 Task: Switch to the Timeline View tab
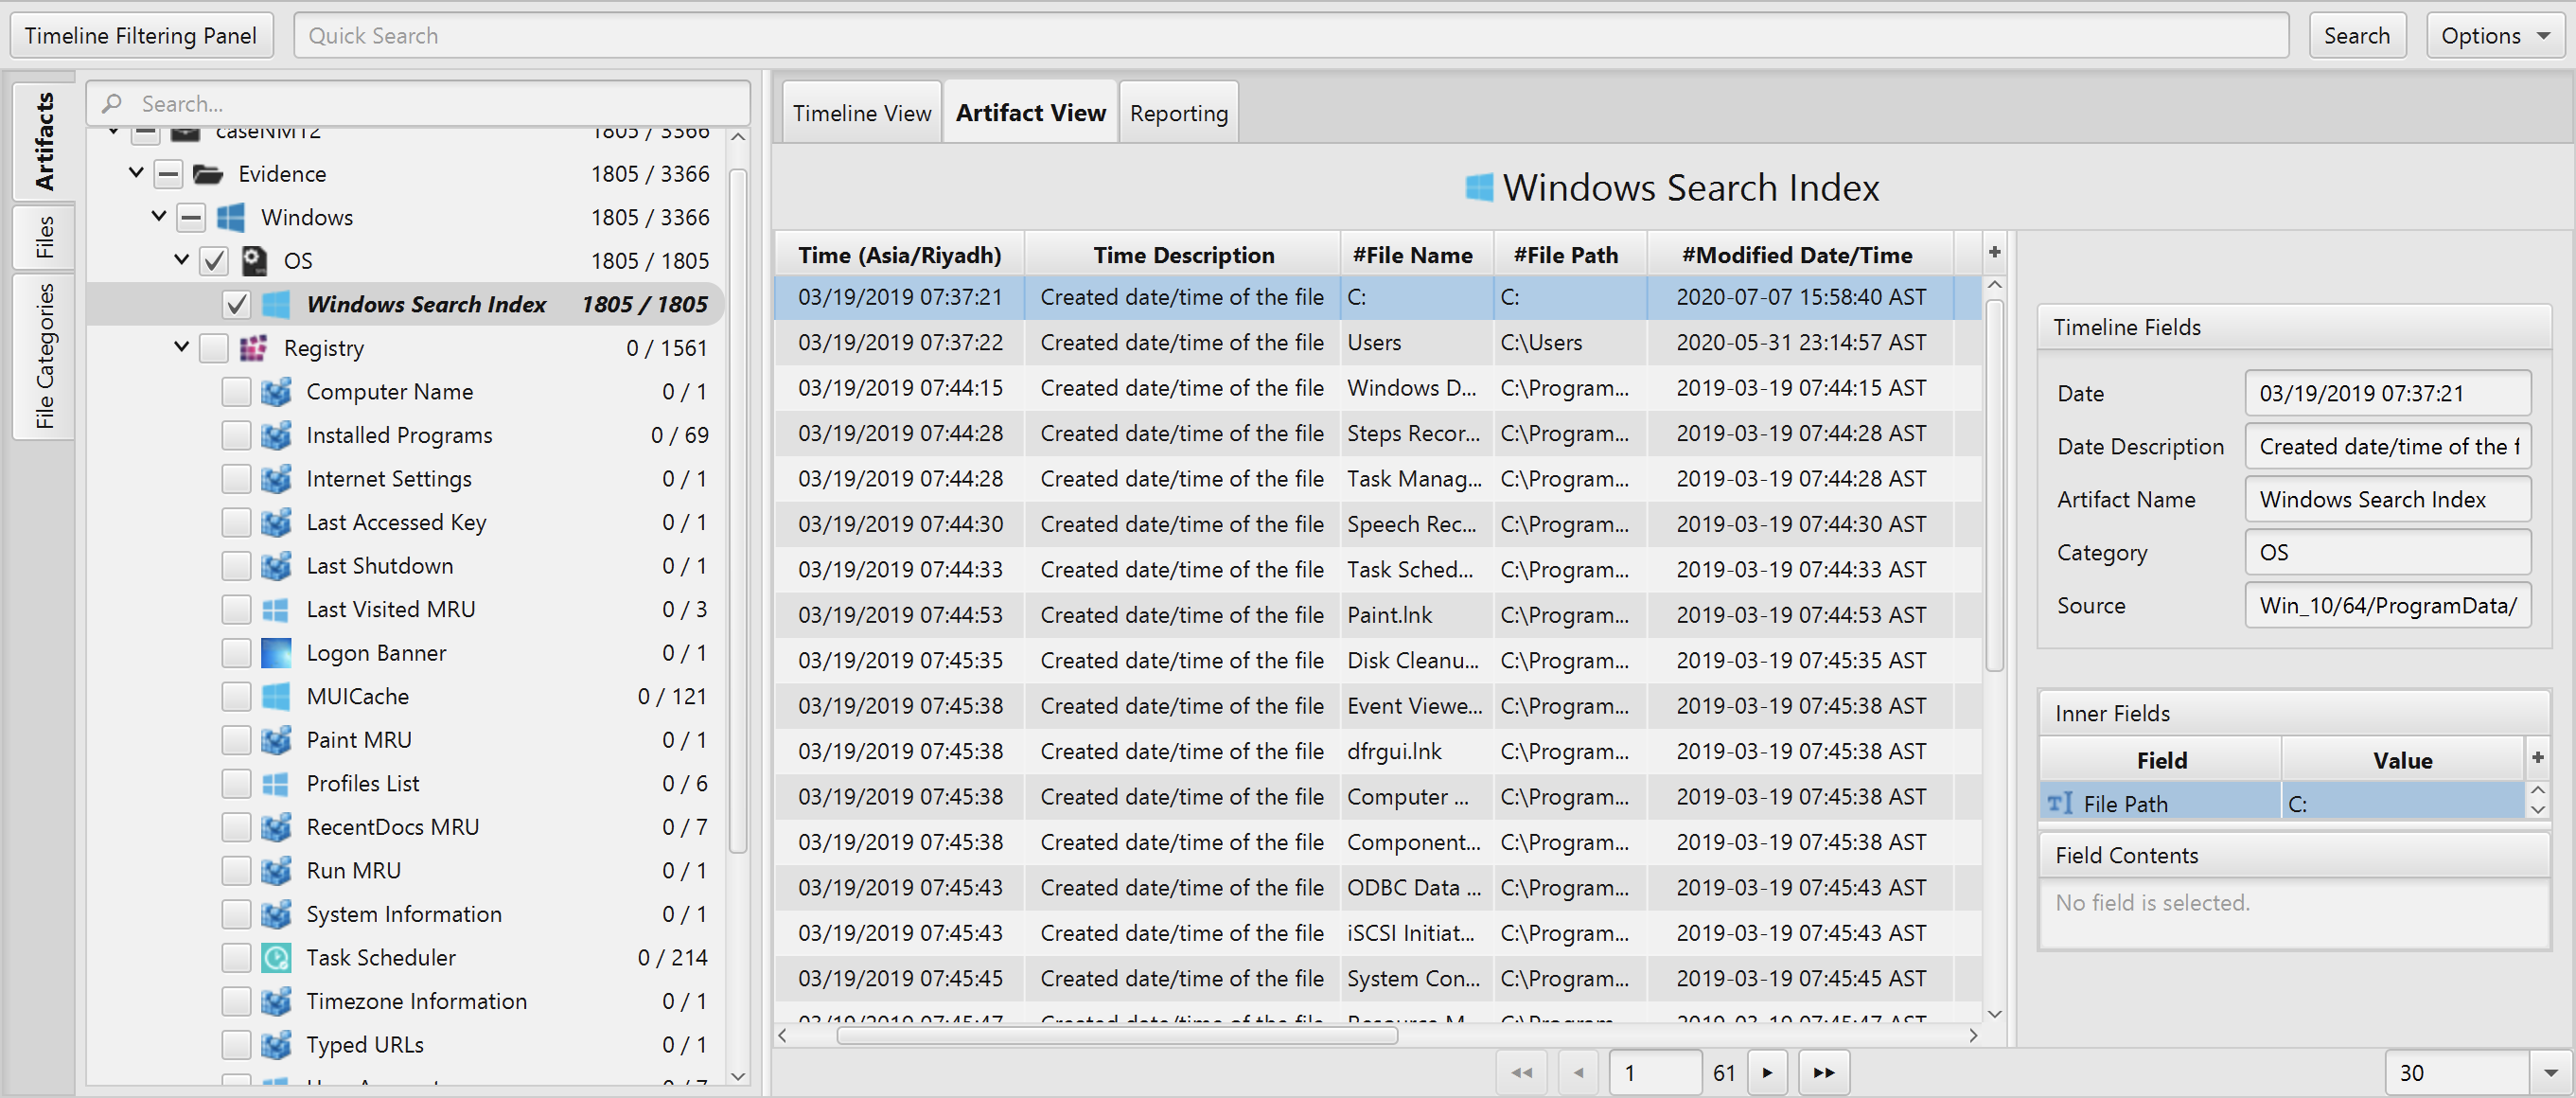[862, 113]
